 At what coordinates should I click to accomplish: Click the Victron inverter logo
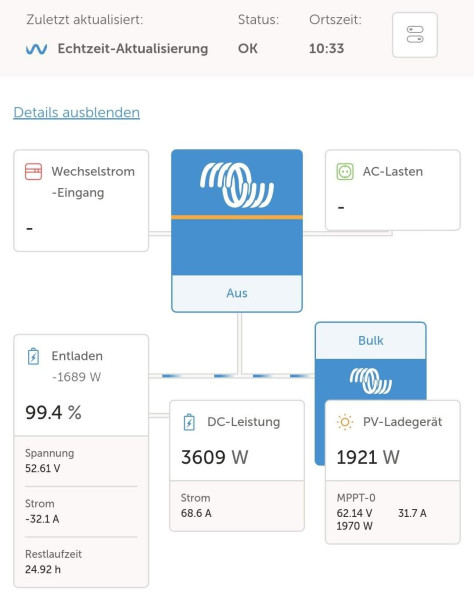(x=237, y=185)
